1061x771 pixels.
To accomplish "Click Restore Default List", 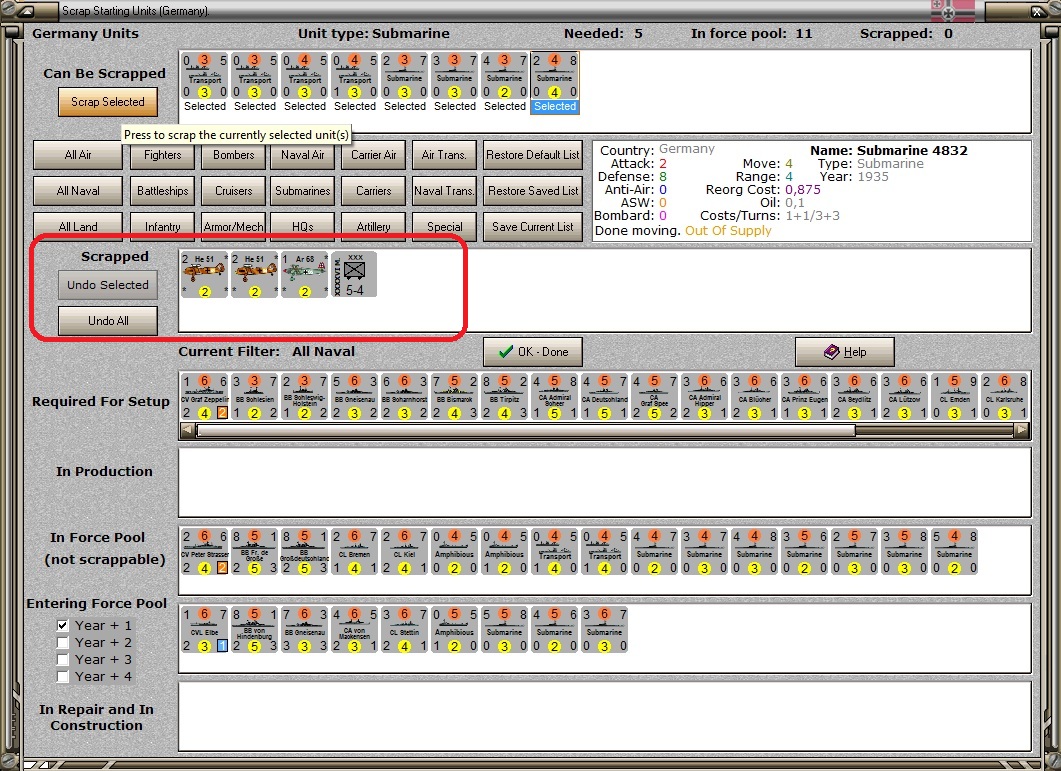I will 533,155.
